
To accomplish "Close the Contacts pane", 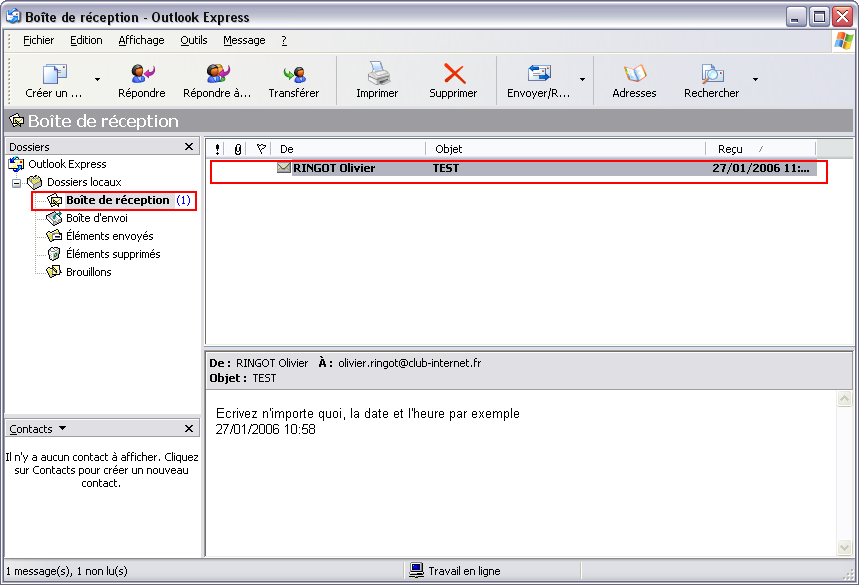I will point(189,428).
